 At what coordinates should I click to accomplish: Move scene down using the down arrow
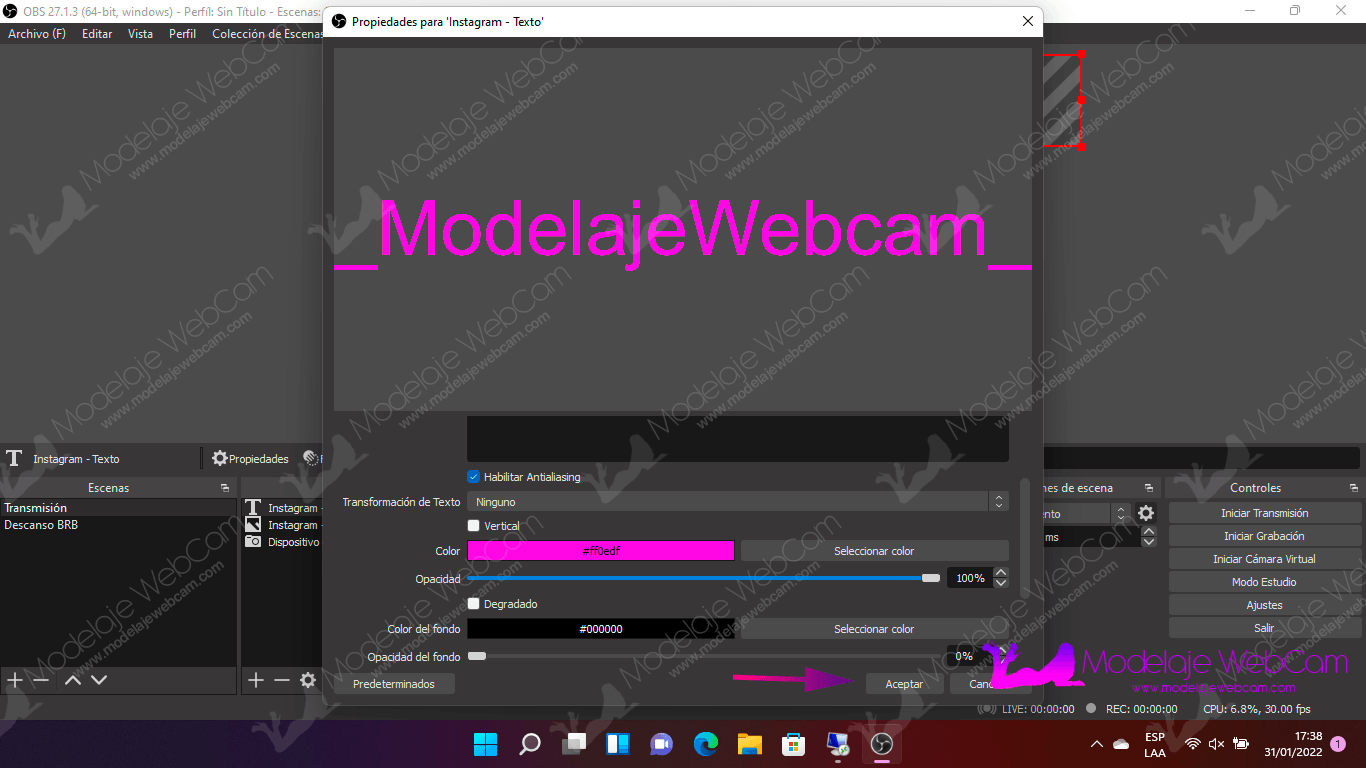coord(99,680)
